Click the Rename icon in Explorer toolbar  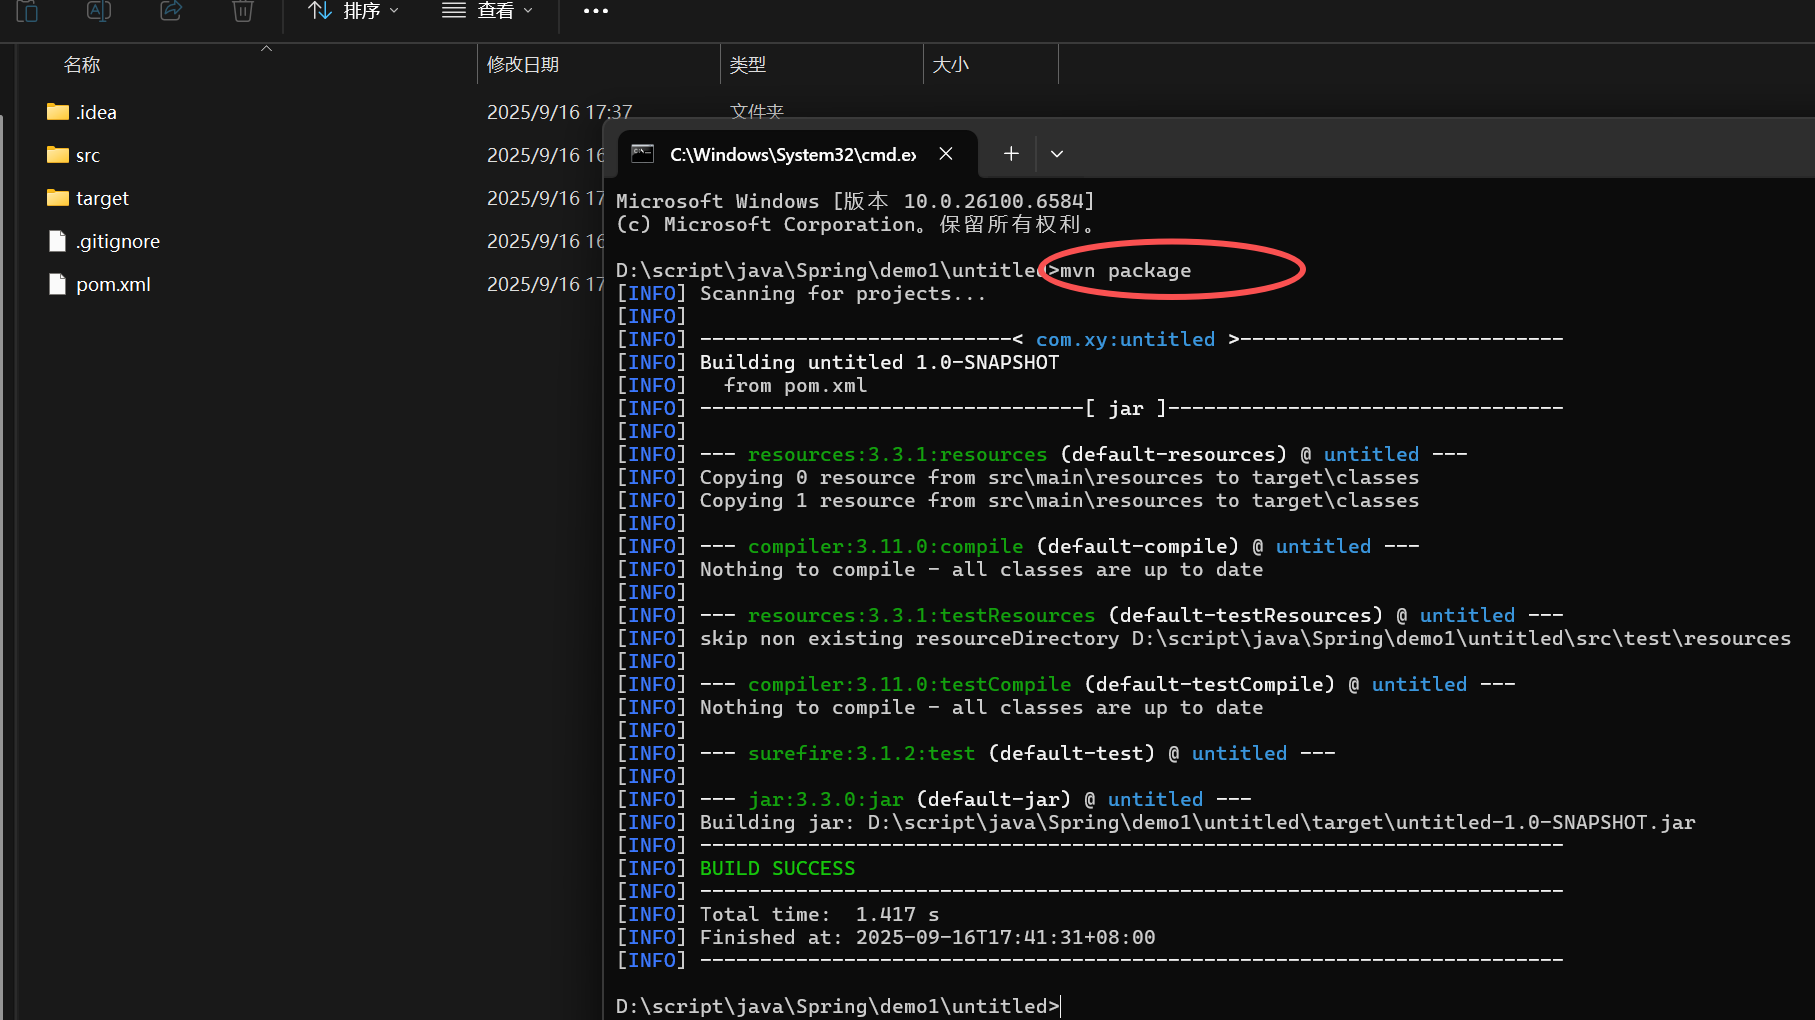tap(99, 10)
